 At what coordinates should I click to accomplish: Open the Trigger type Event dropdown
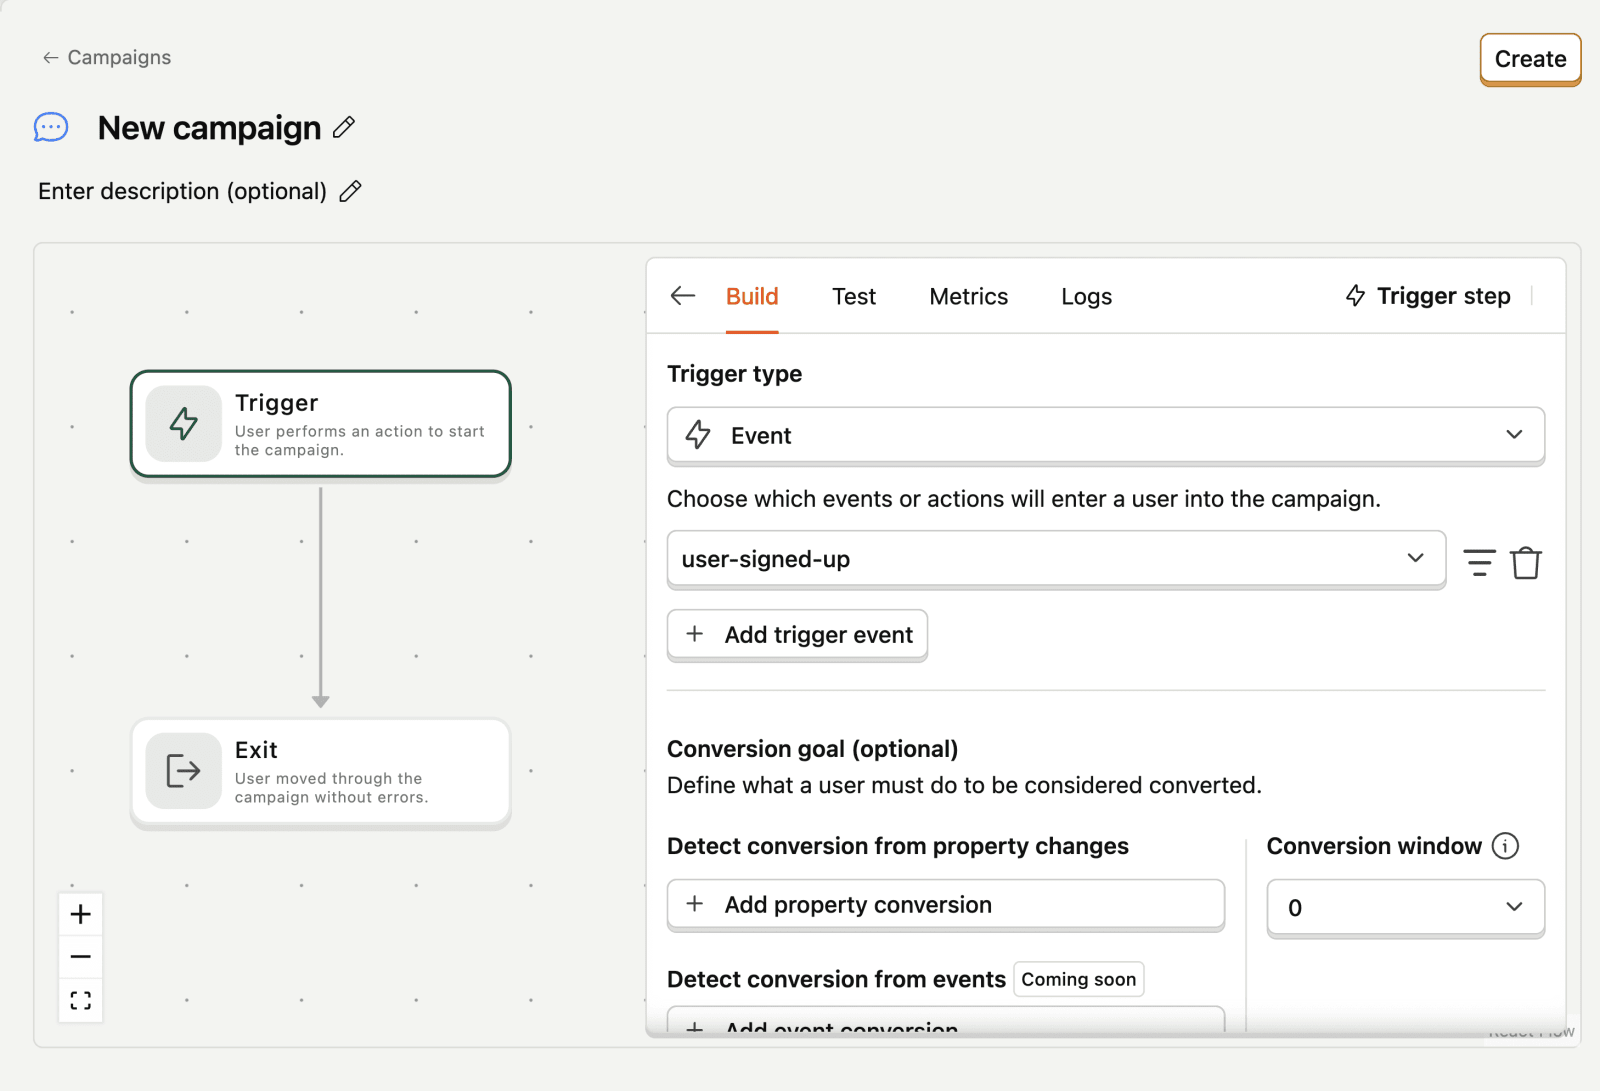tap(1105, 435)
